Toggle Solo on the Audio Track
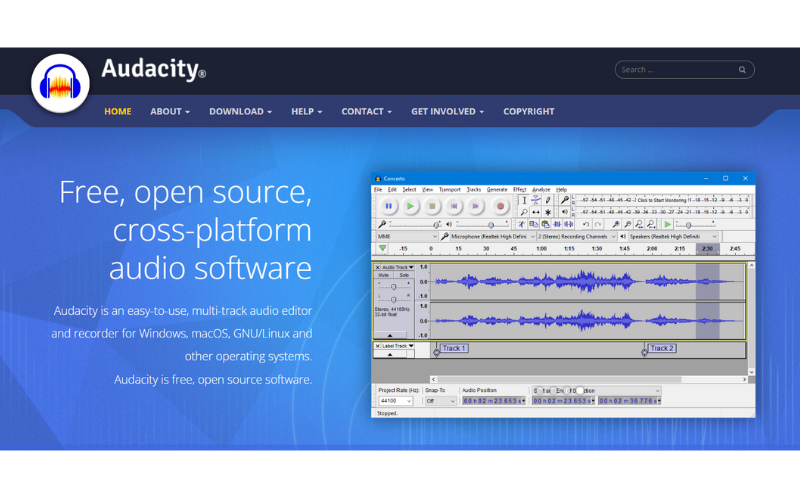Image resolution: width=800 pixels, height=500 pixels. coord(404,275)
